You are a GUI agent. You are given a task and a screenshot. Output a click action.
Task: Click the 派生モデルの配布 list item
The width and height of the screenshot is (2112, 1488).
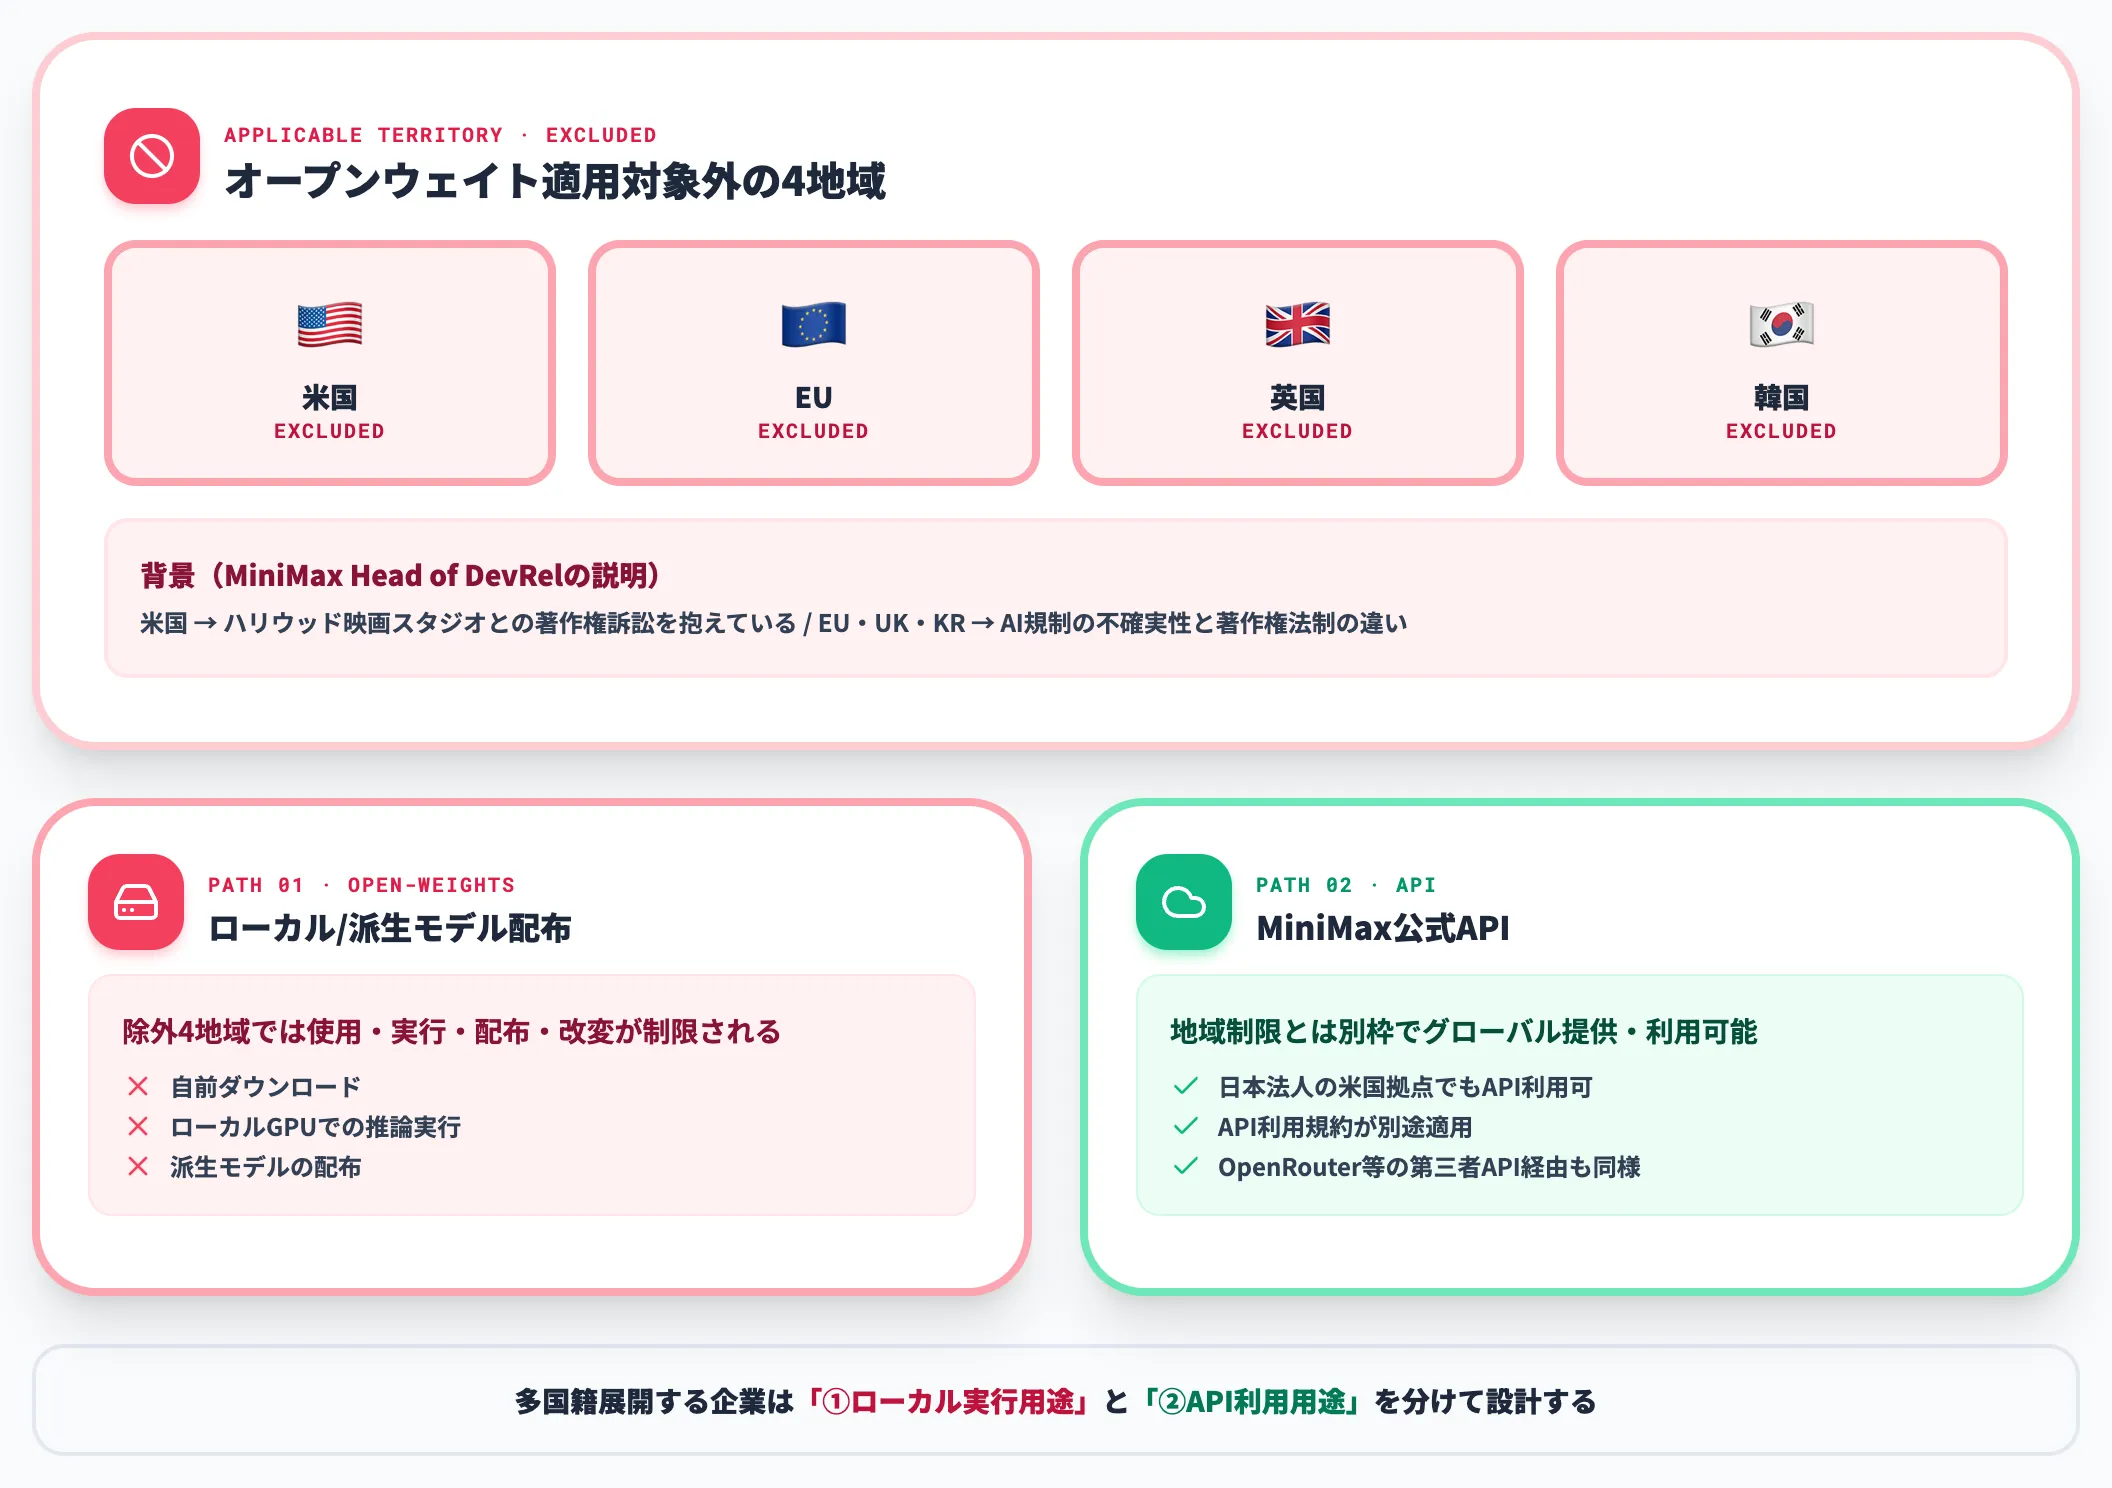266,1166
